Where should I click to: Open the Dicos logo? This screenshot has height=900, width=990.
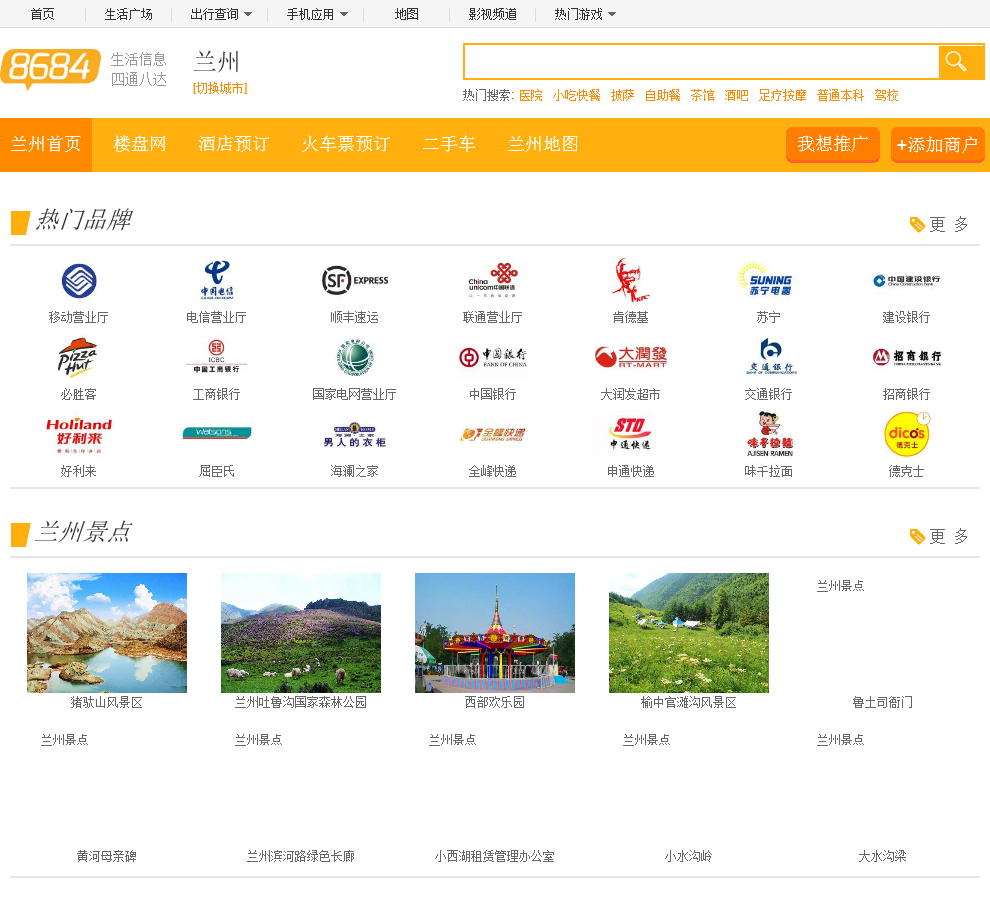tap(907, 434)
